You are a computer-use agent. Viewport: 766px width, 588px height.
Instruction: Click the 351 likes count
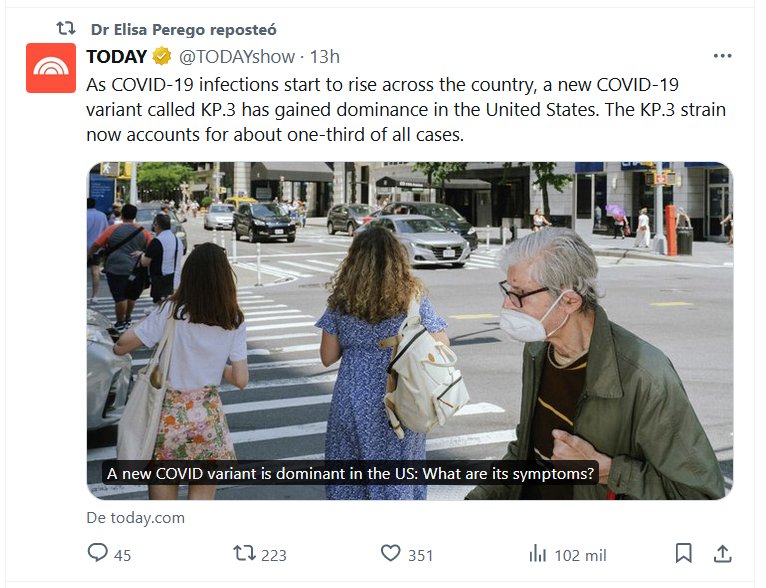(x=420, y=554)
